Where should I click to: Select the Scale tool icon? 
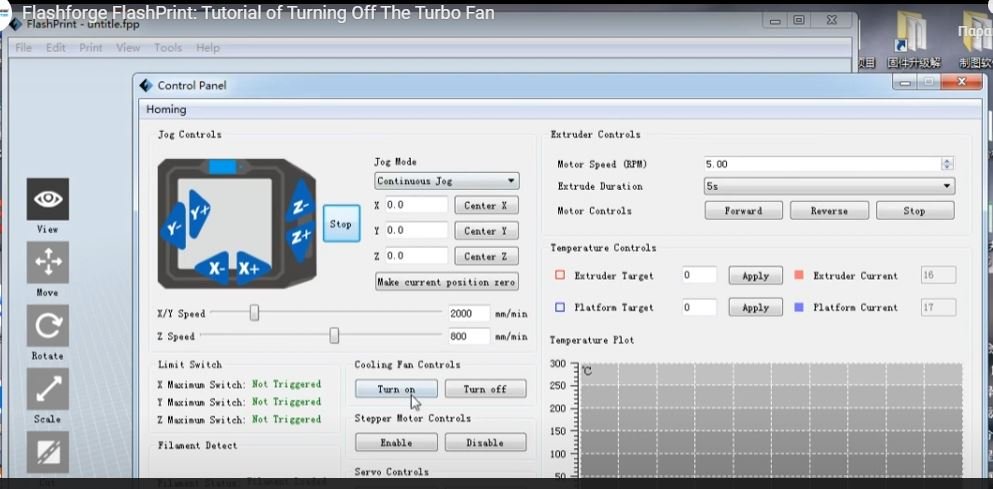coord(47,389)
